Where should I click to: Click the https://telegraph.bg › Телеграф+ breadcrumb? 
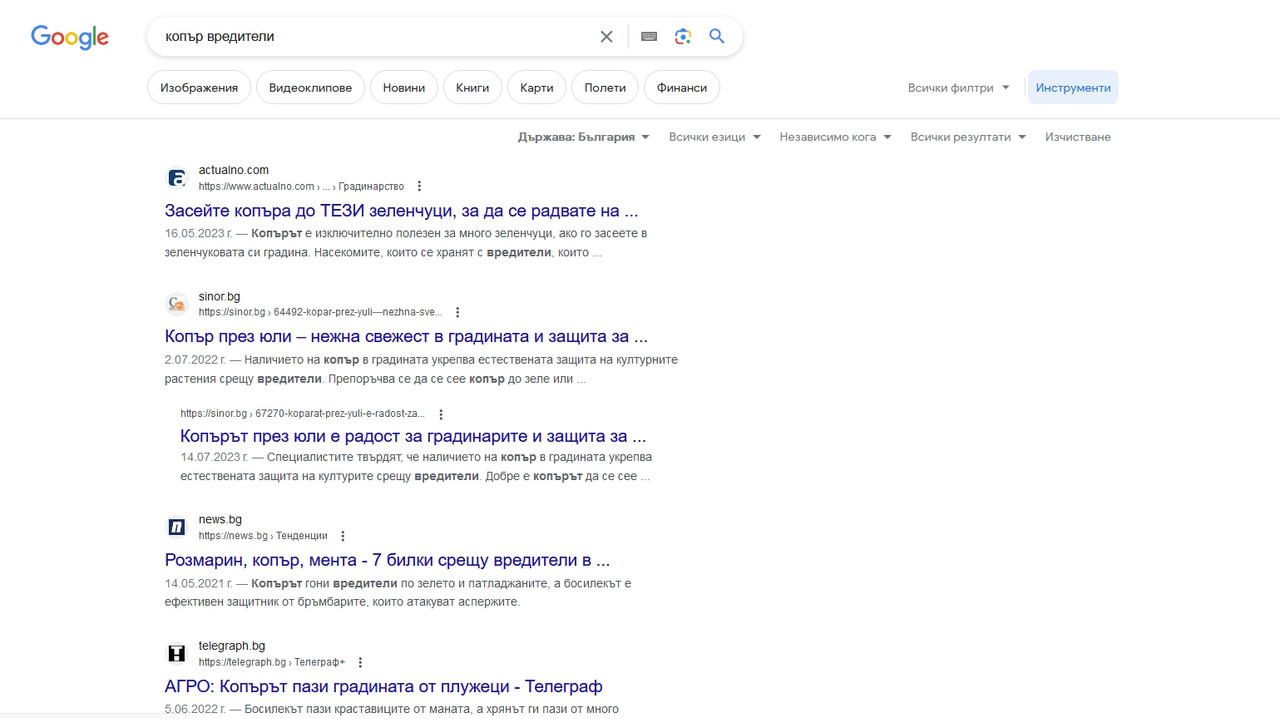tap(272, 662)
